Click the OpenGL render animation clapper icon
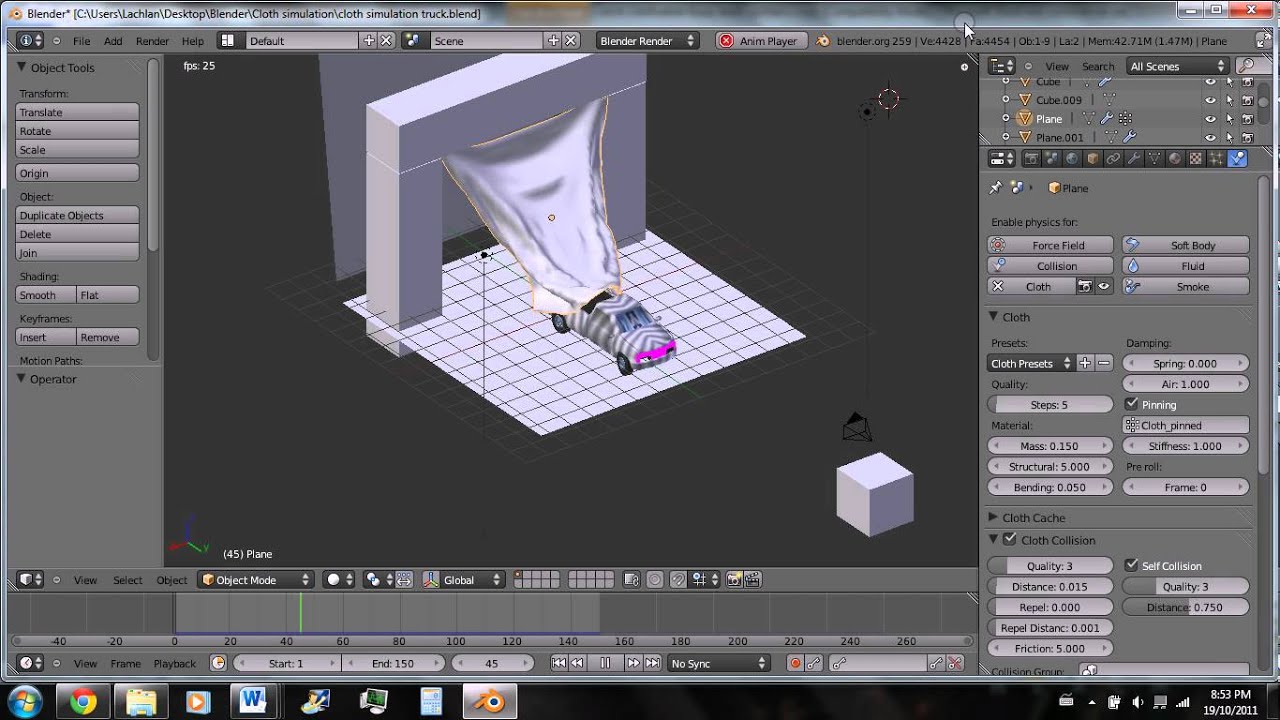 pos(753,579)
